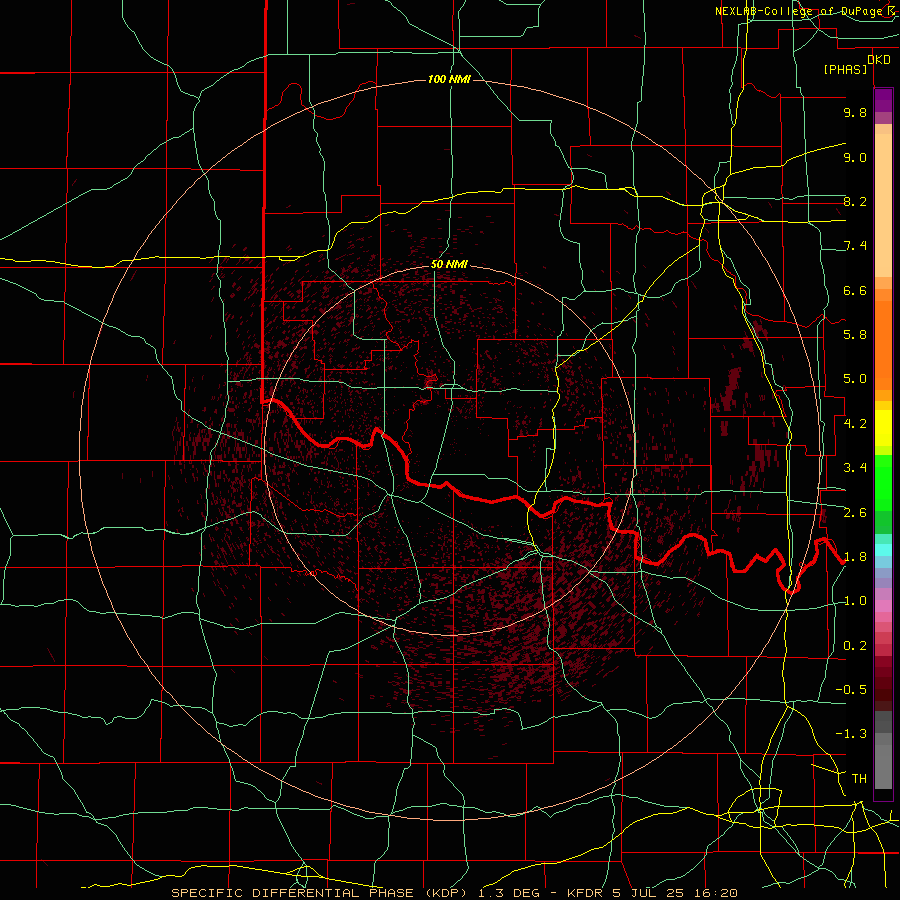Click the 50 NMI range ring label
The height and width of the screenshot is (900, 900).
point(449,264)
